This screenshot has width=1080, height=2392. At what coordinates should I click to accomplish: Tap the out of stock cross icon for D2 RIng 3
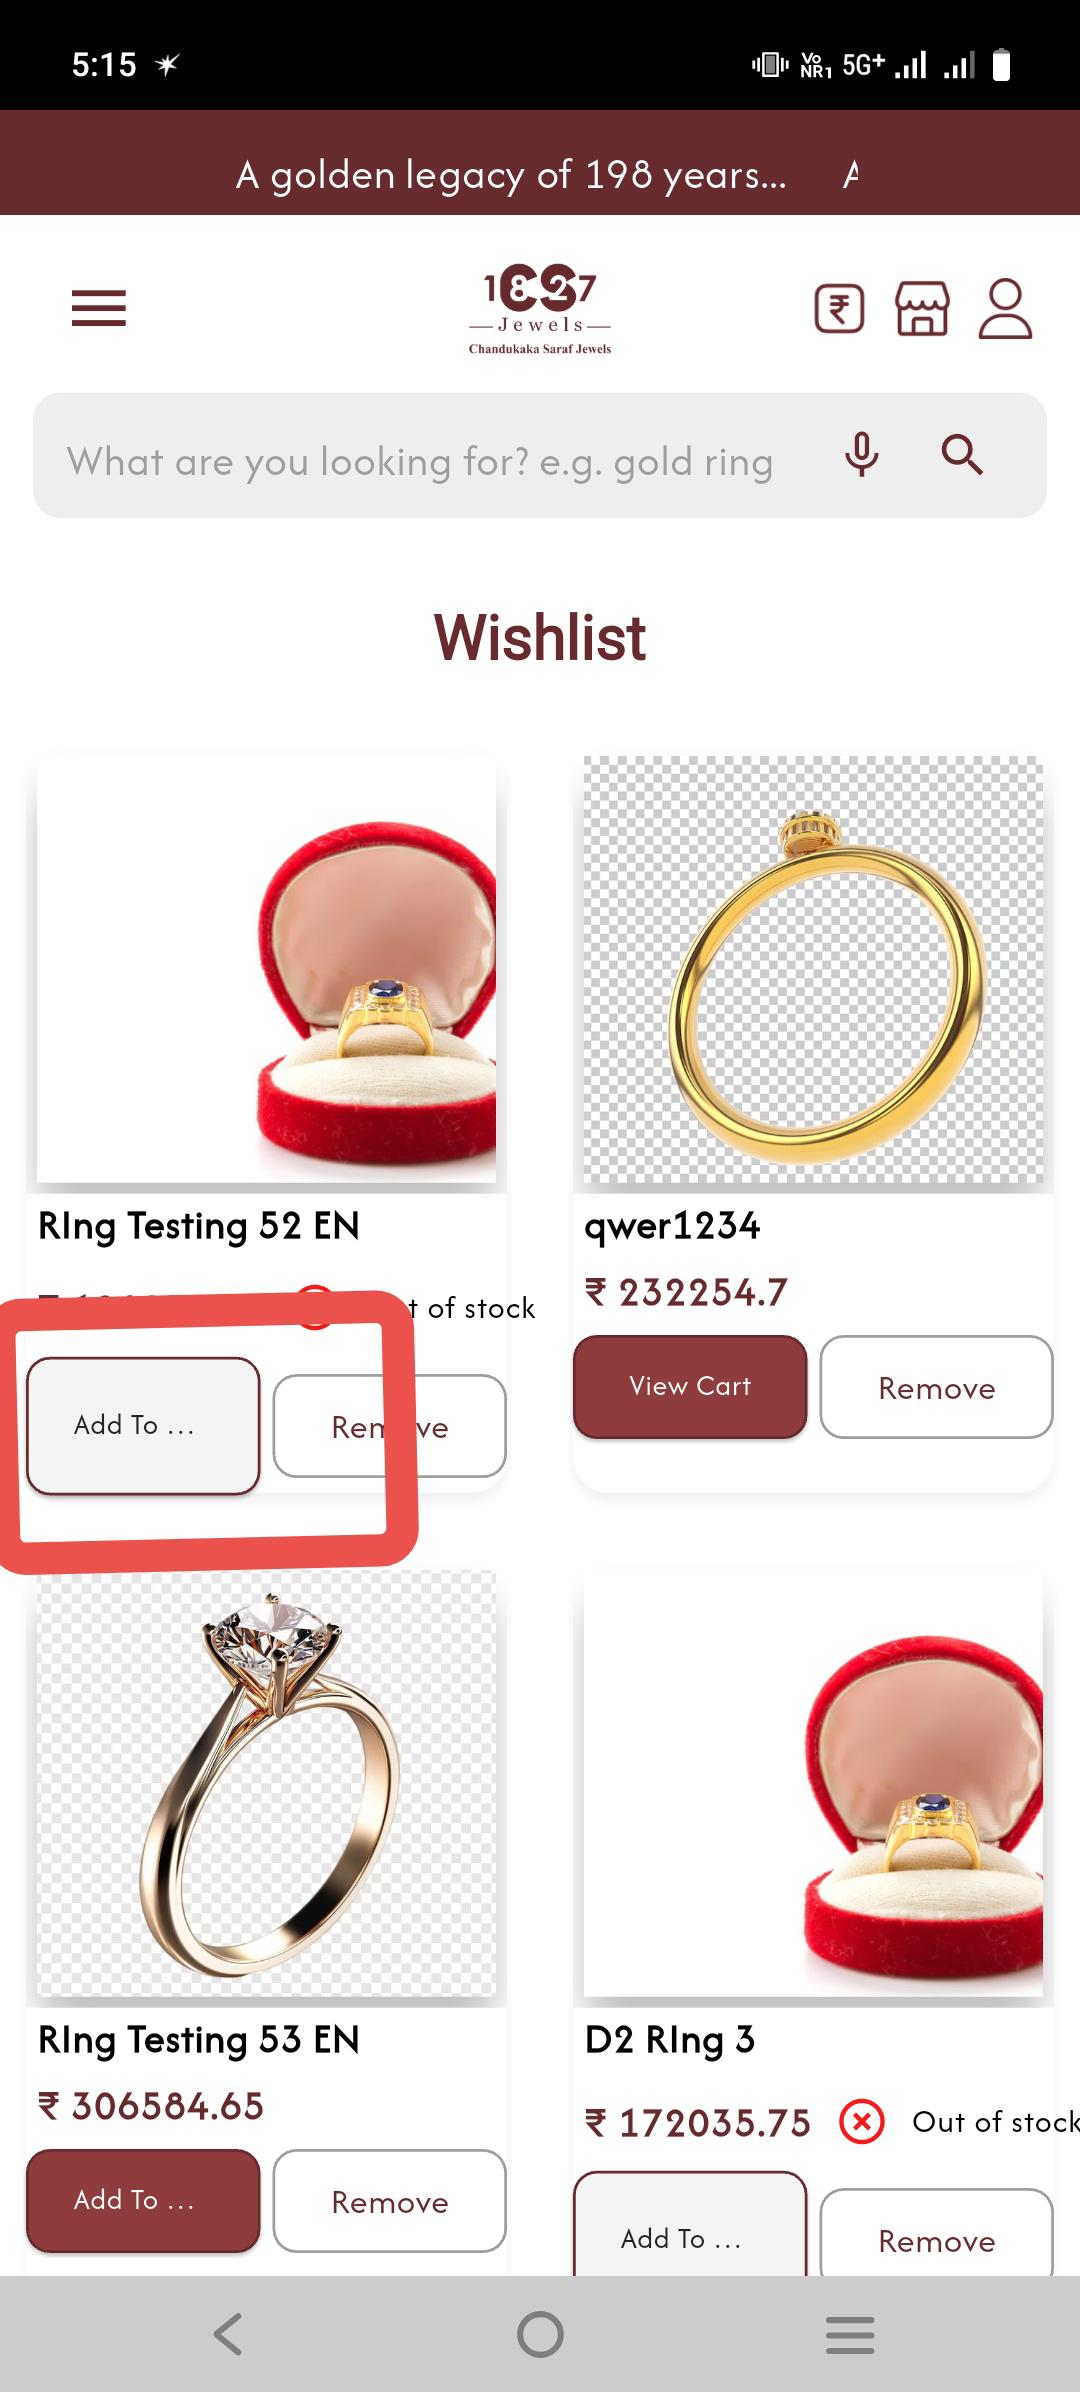tap(863, 2121)
